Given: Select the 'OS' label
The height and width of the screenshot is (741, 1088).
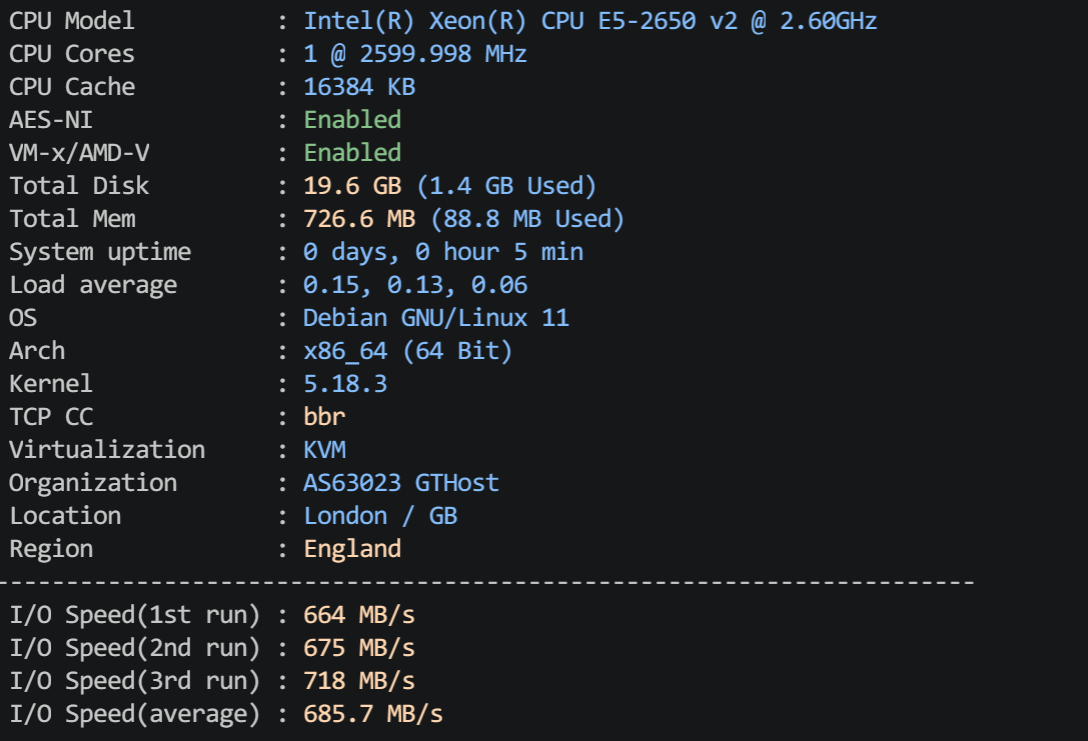Looking at the screenshot, I should tap(23, 318).
